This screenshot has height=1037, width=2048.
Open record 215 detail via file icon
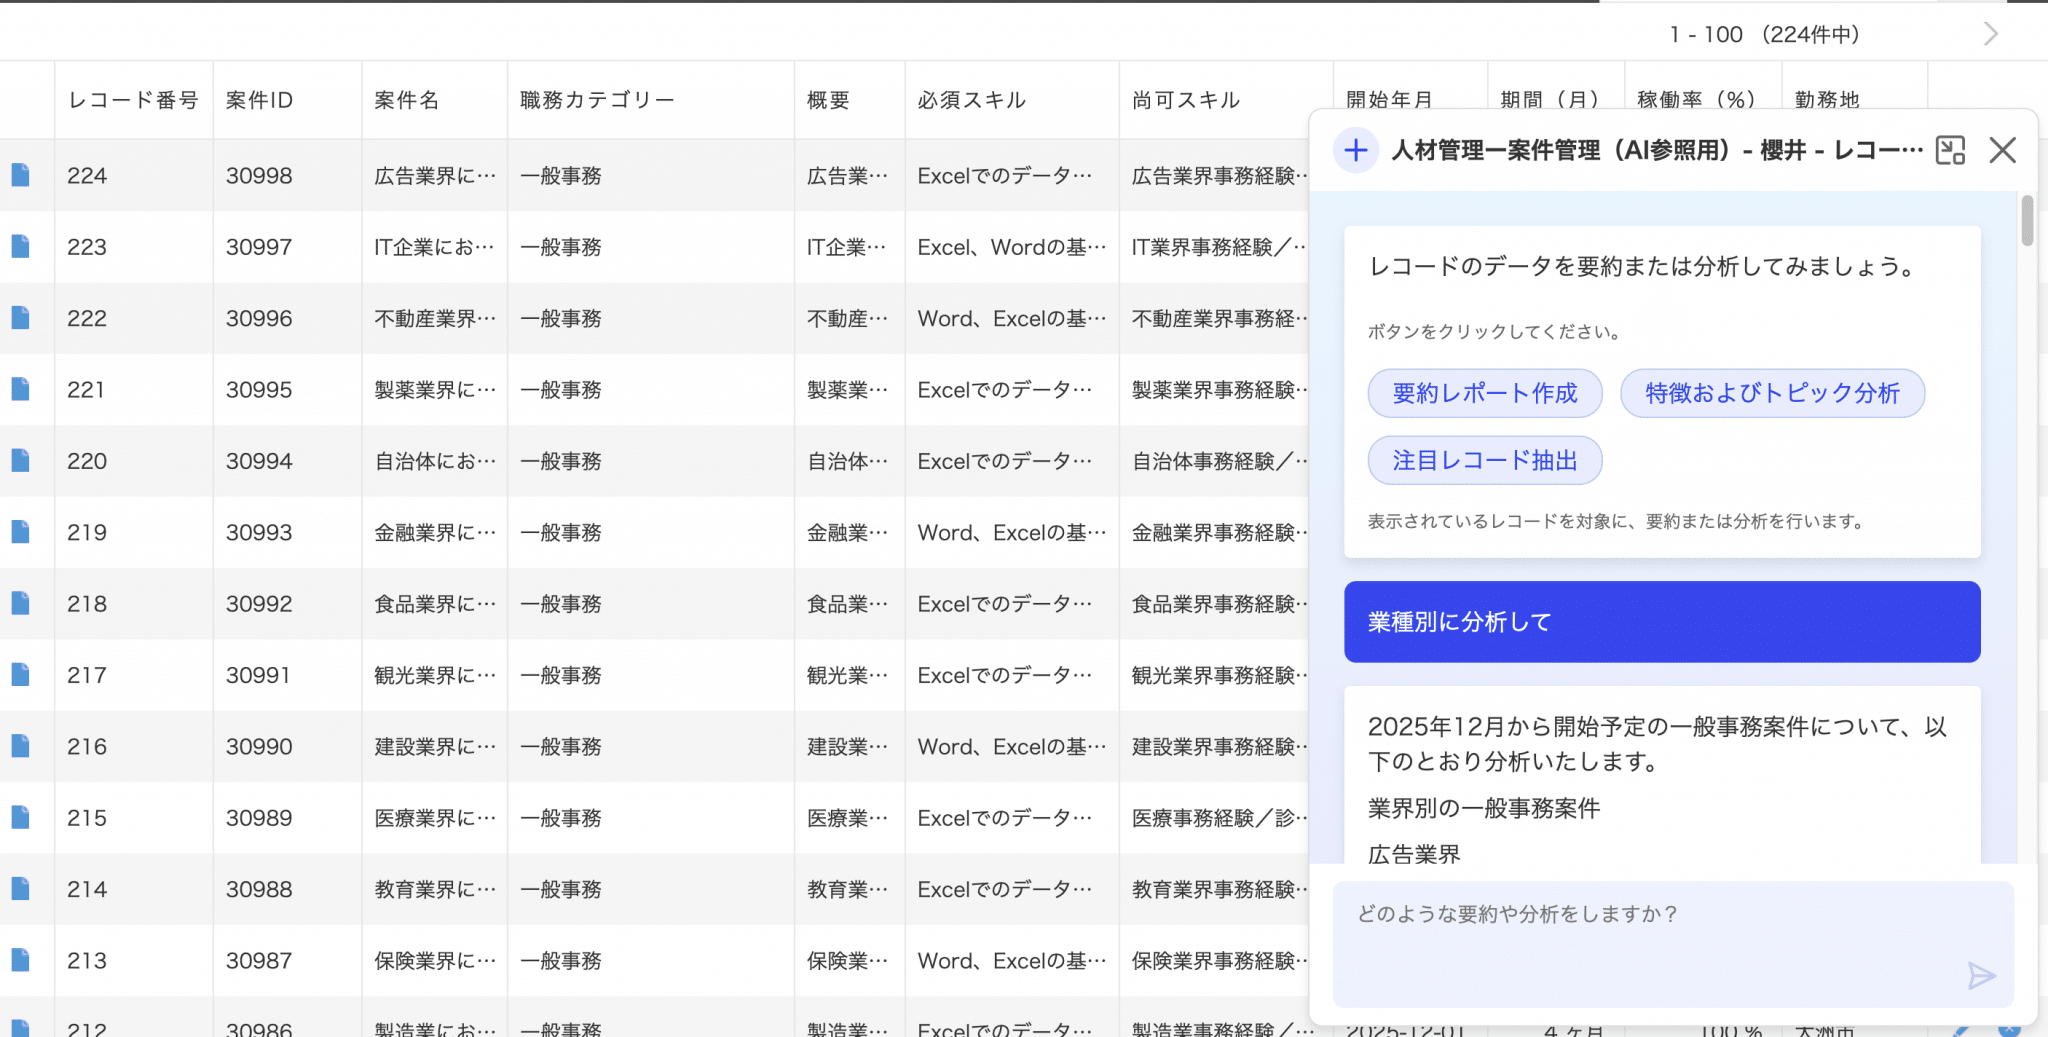tap(21, 818)
